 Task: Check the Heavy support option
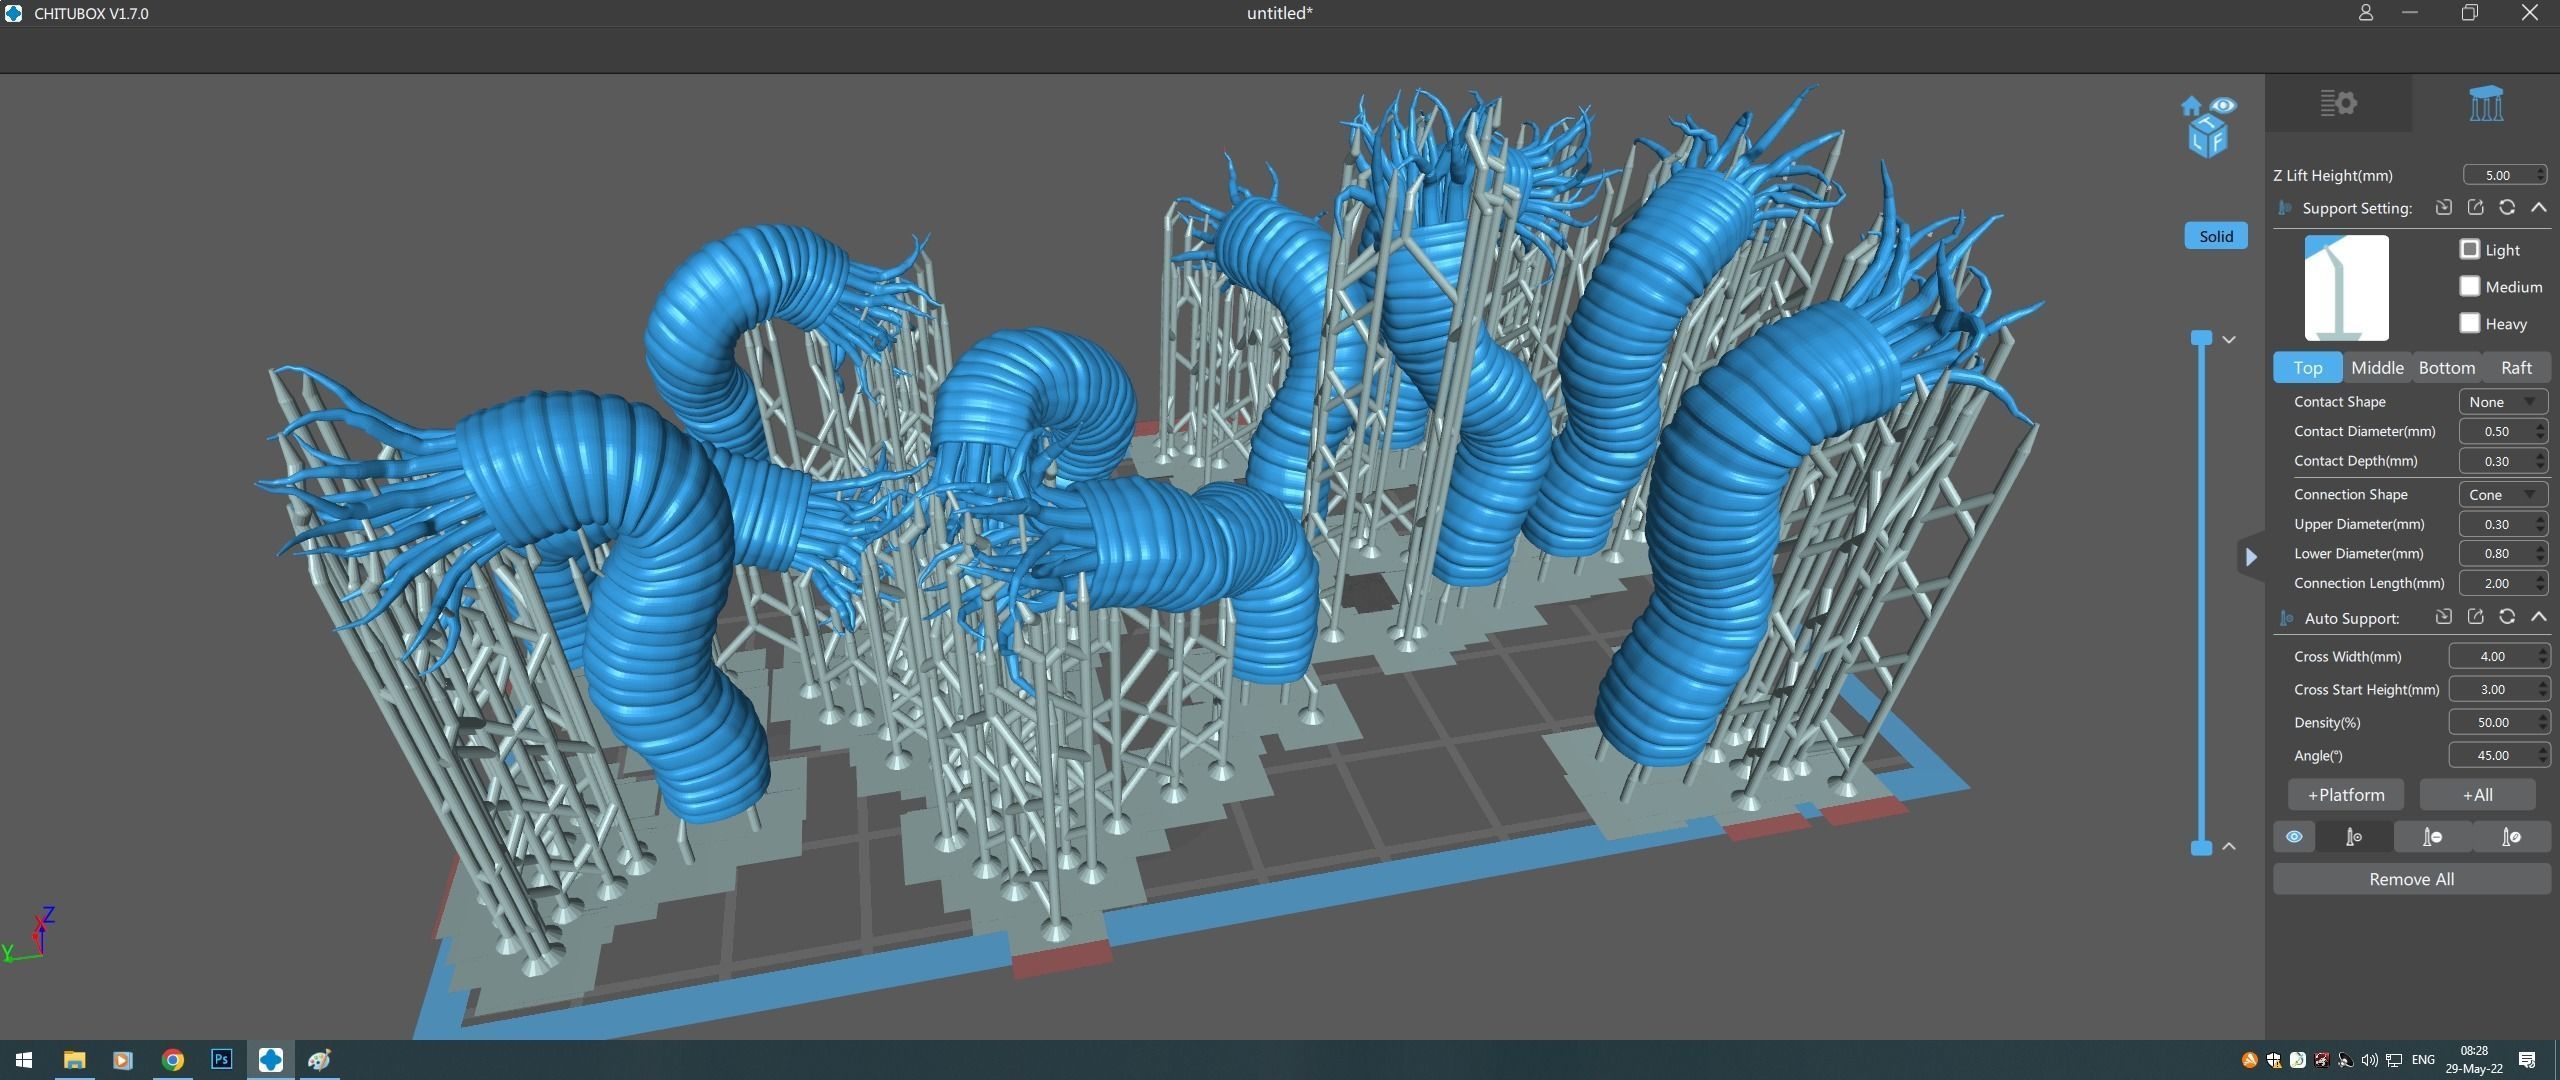point(2469,323)
